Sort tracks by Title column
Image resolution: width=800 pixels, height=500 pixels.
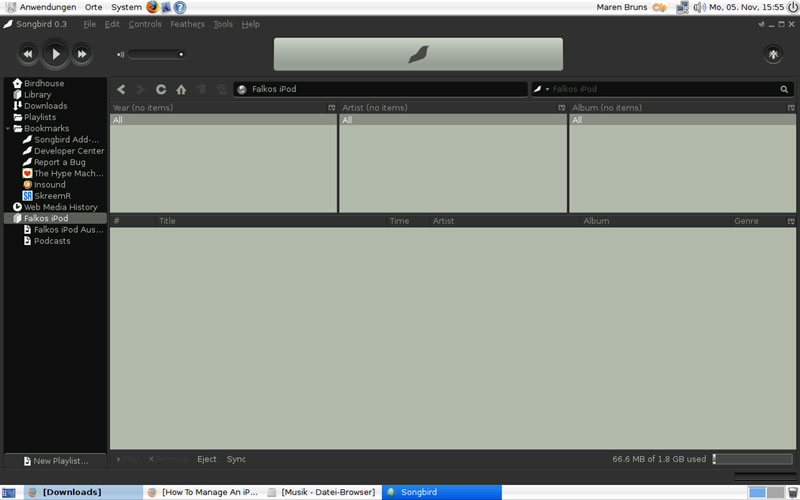[270, 221]
